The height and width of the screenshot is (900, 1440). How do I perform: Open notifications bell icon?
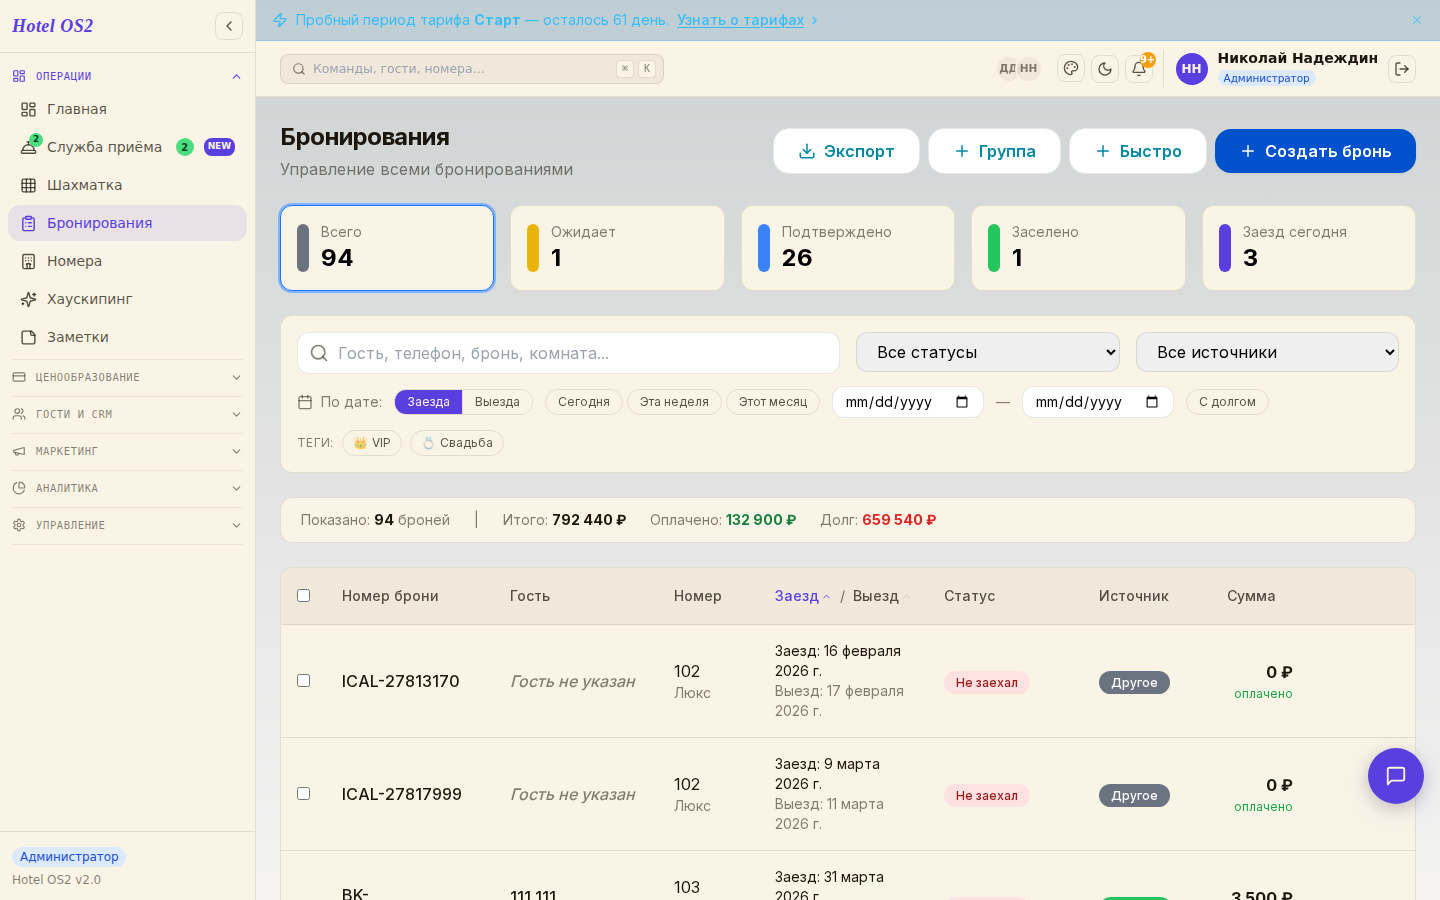pos(1139,69)
